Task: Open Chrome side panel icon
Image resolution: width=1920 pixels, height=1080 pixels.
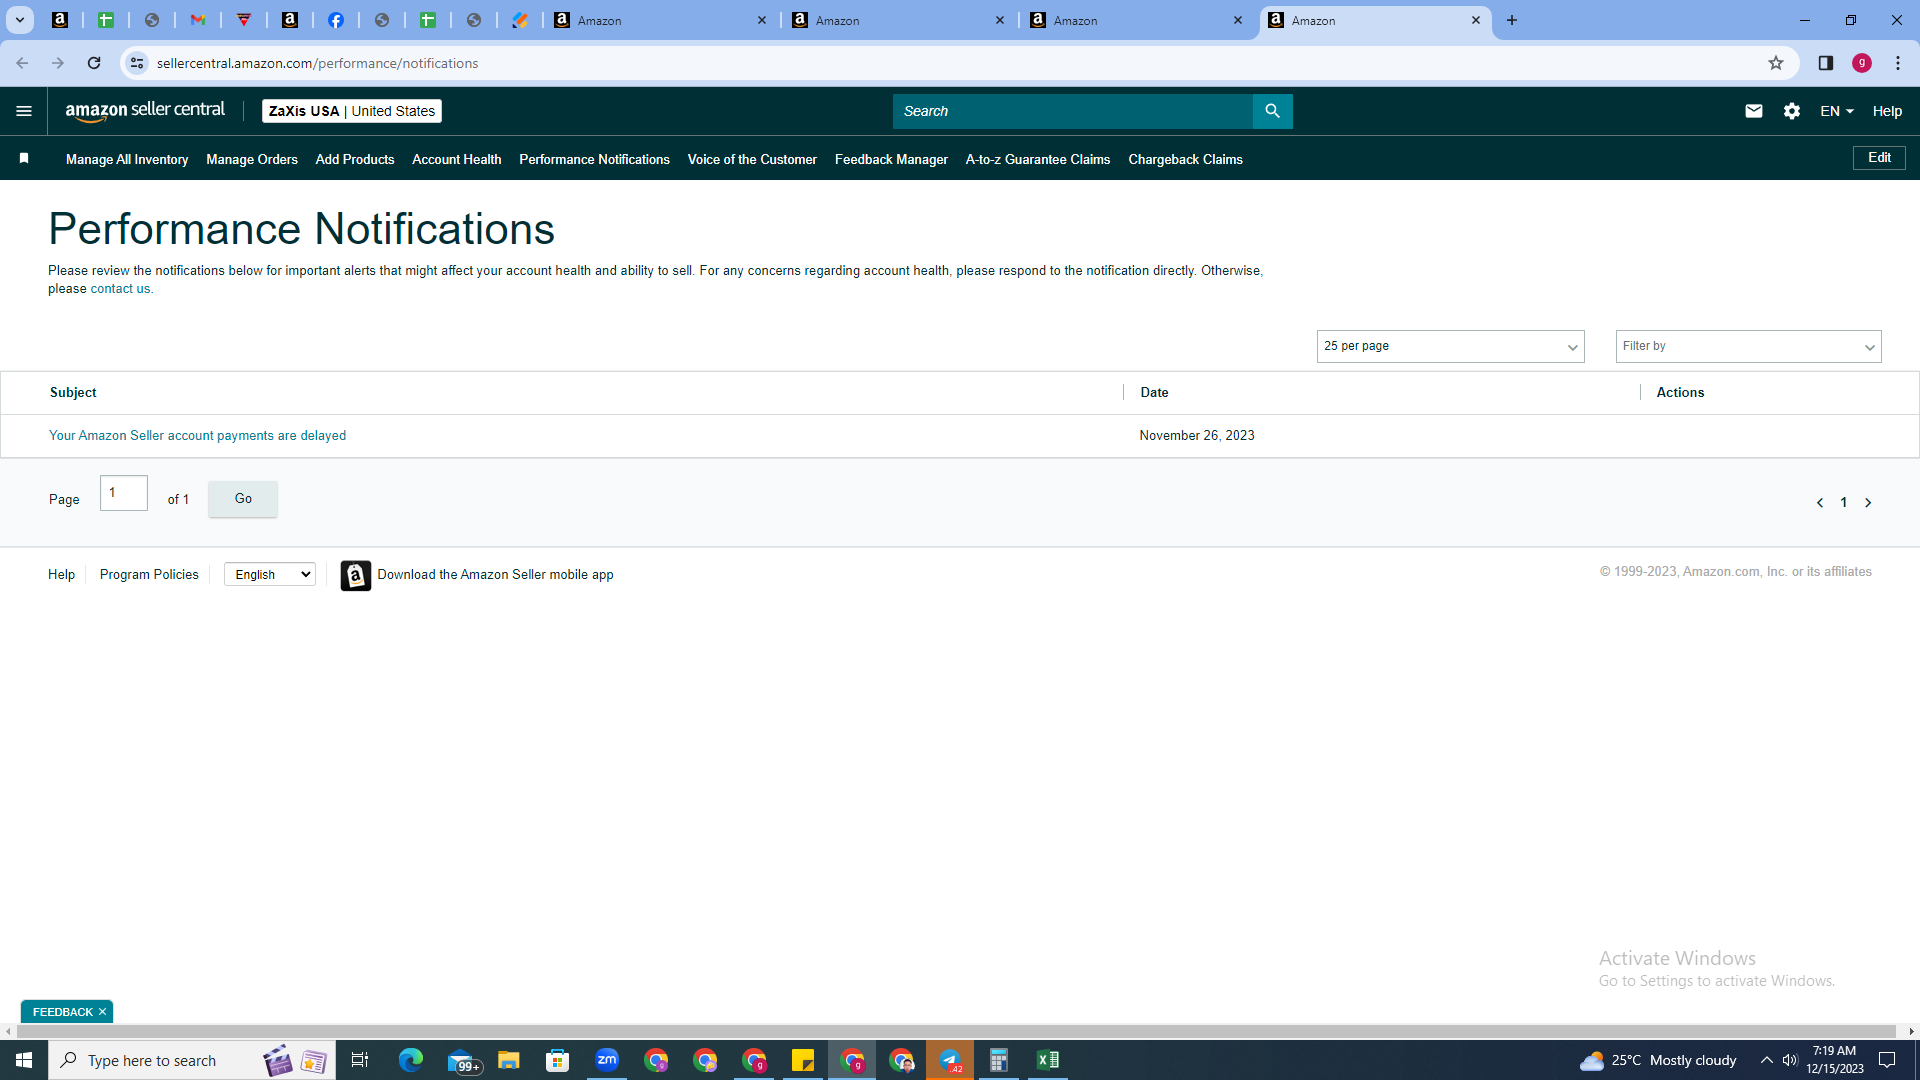Action: pyautogui.click(x=1826, y=63)
